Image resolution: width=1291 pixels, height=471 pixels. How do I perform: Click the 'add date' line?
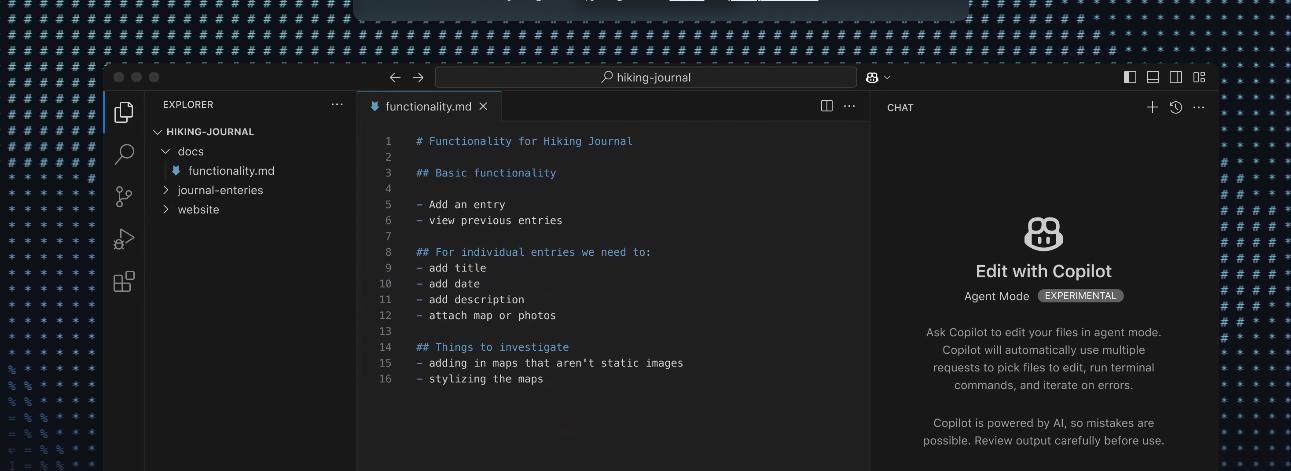point(448,284)
